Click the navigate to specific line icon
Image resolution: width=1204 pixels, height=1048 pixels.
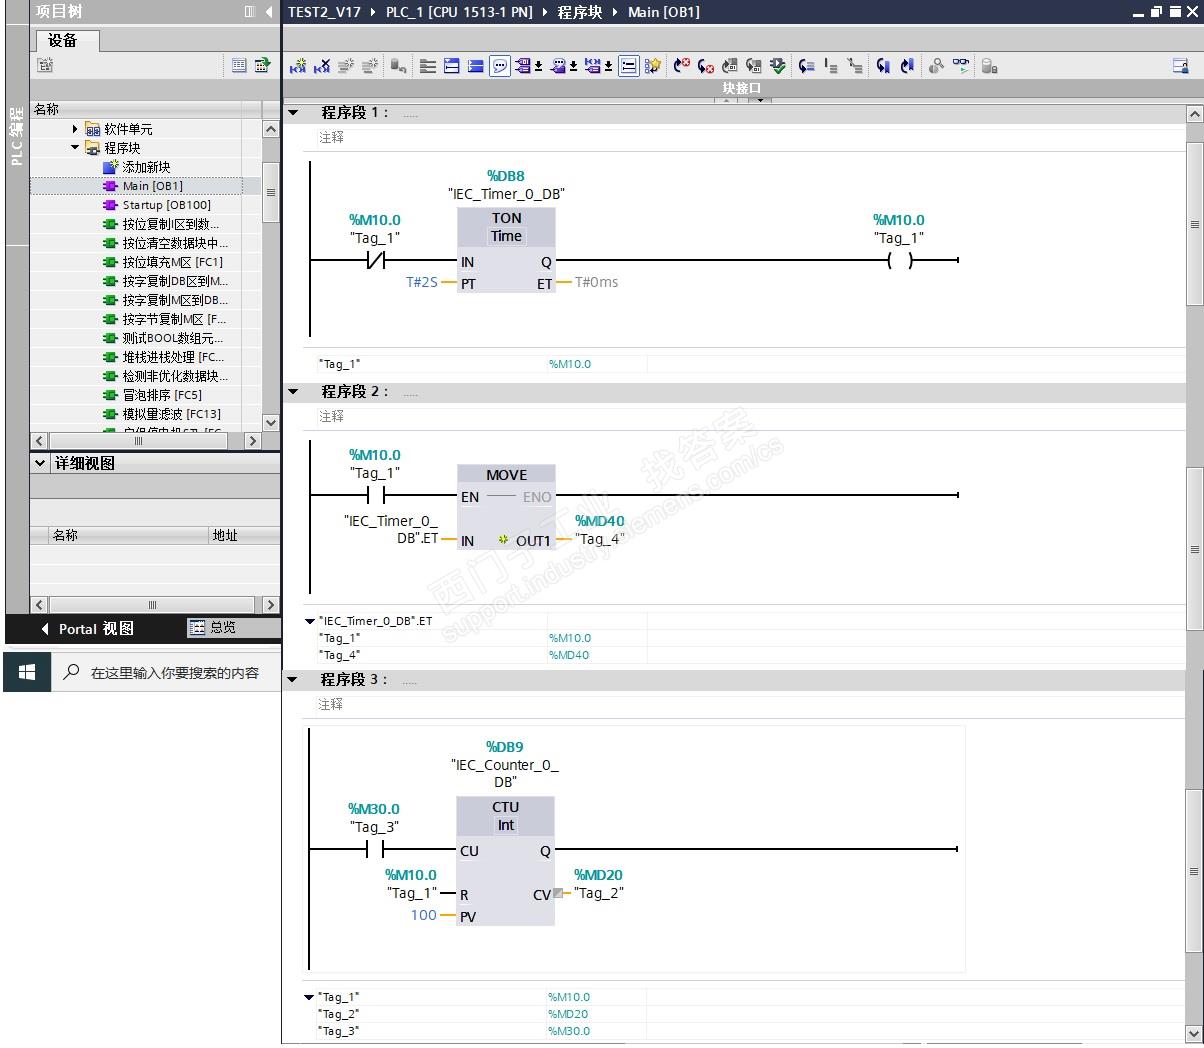click(806, 66)
